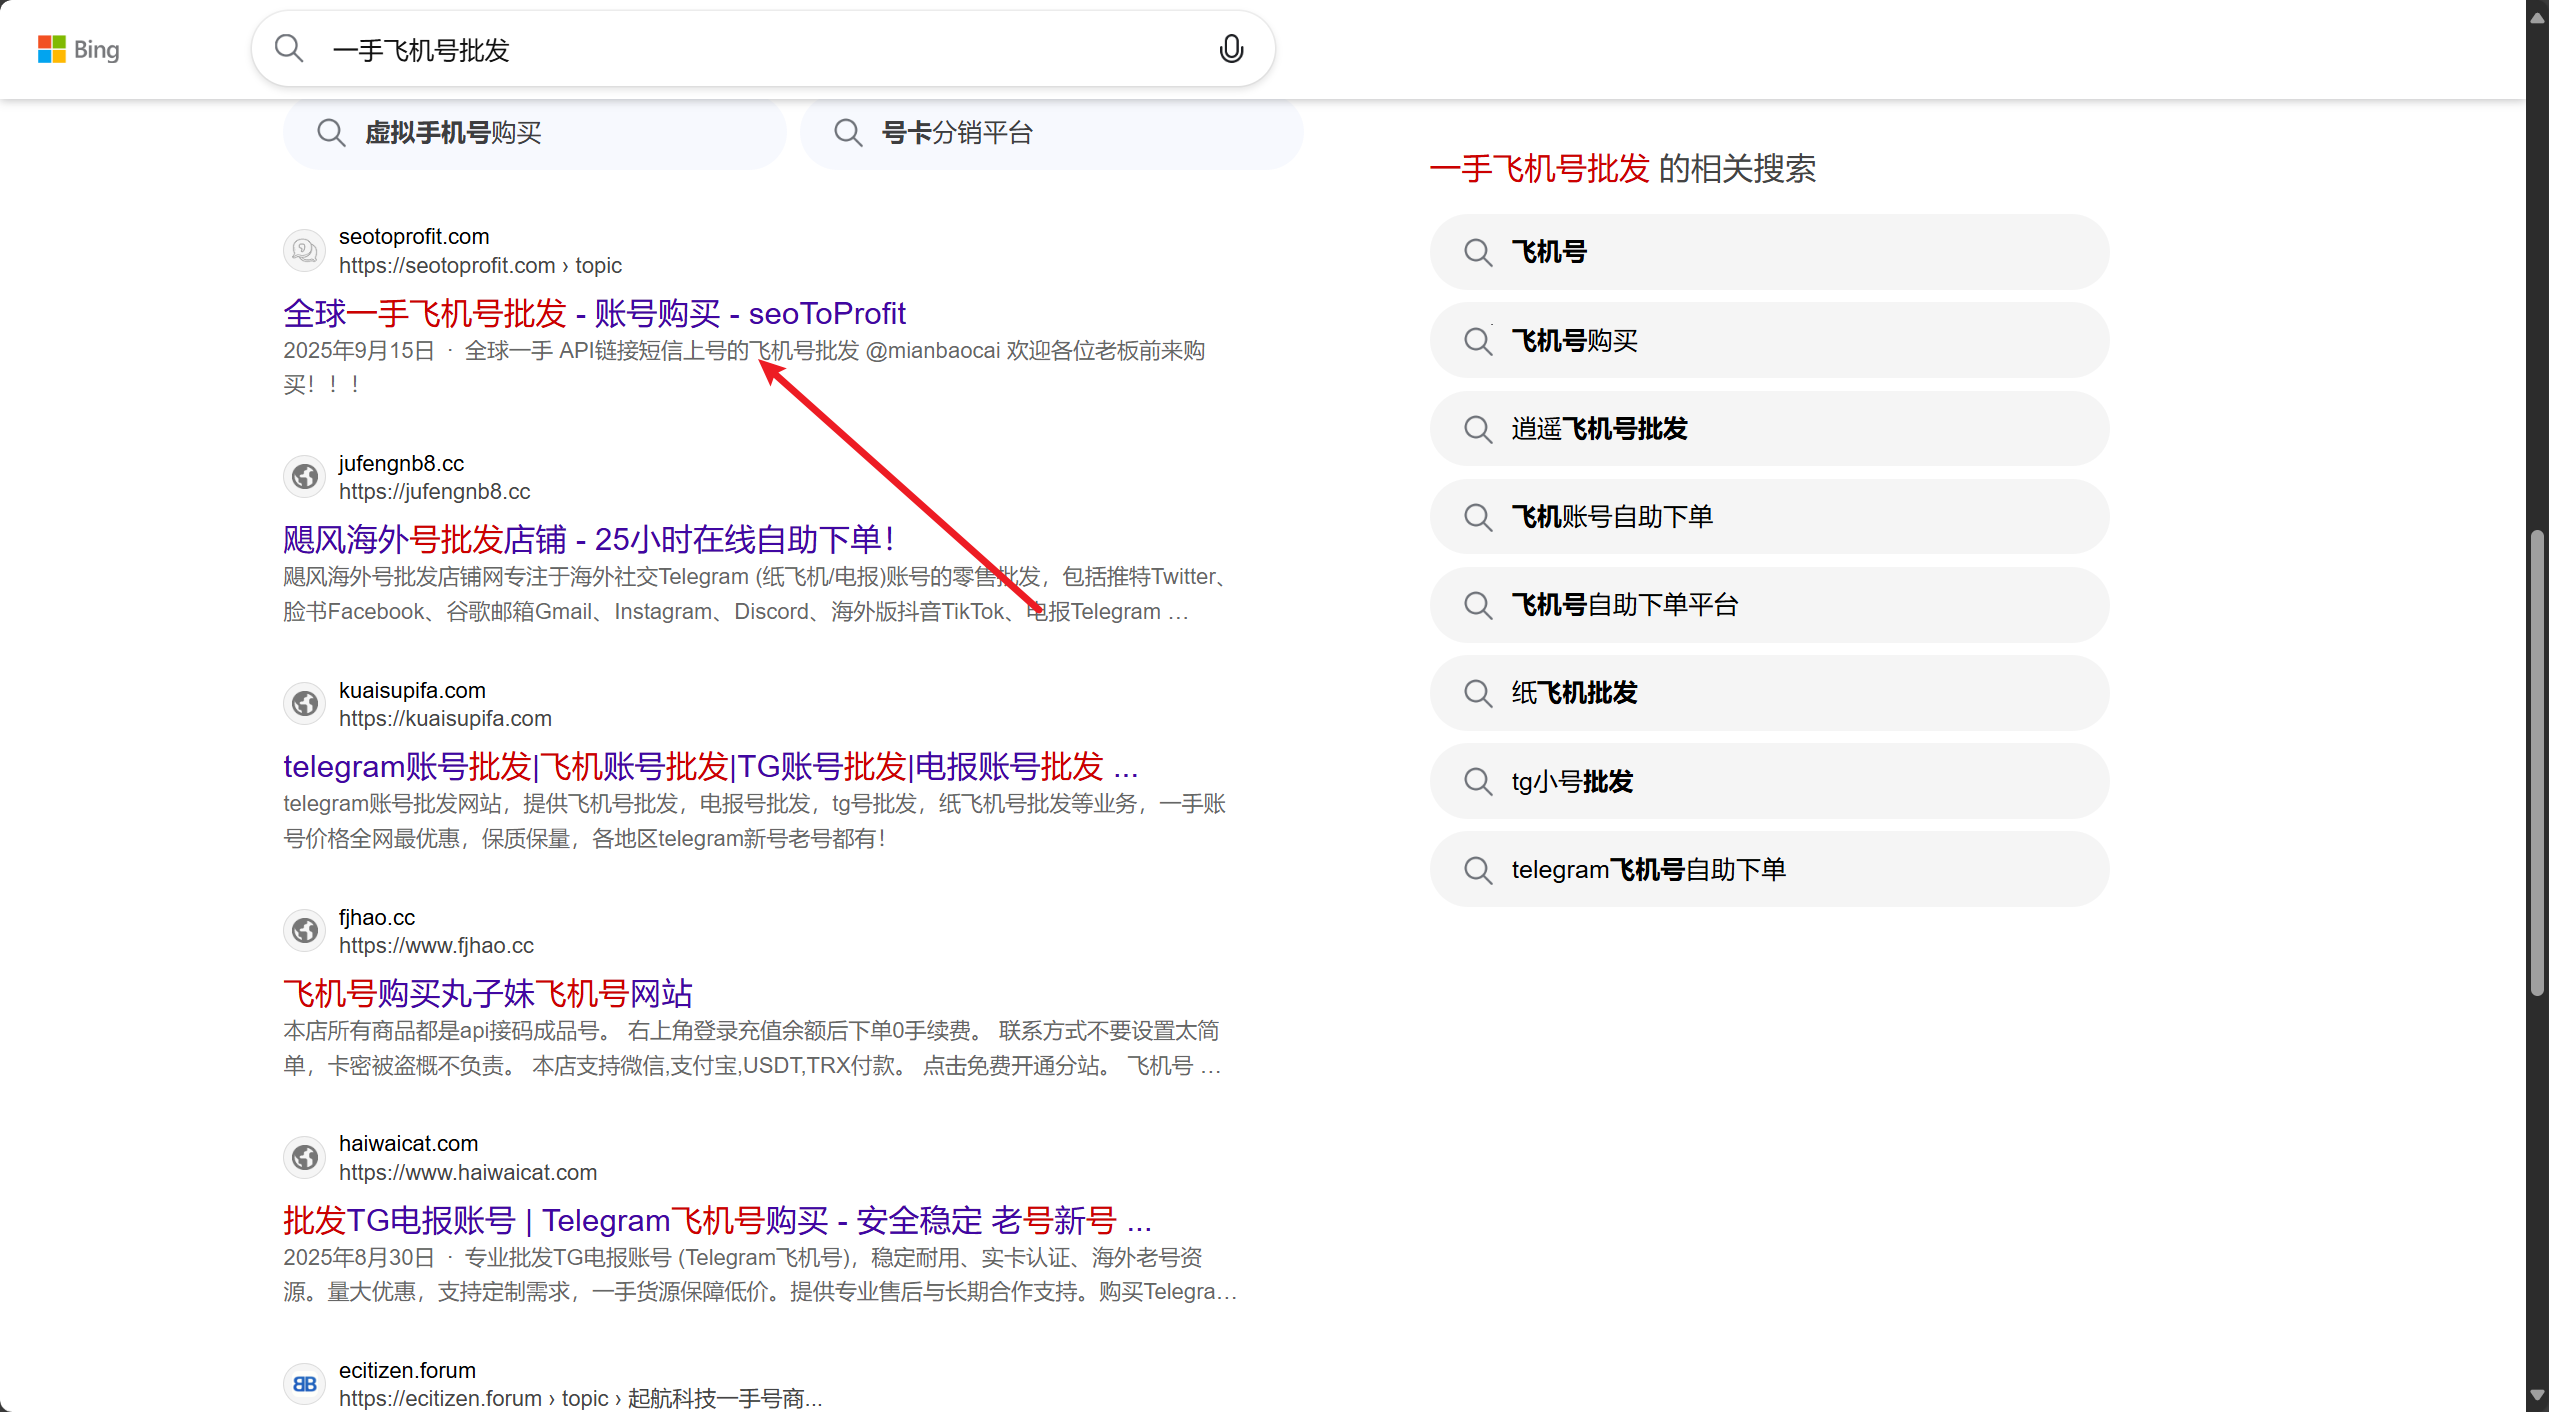Click the jufengnb8.cc globe favicon

click(305, 477)
